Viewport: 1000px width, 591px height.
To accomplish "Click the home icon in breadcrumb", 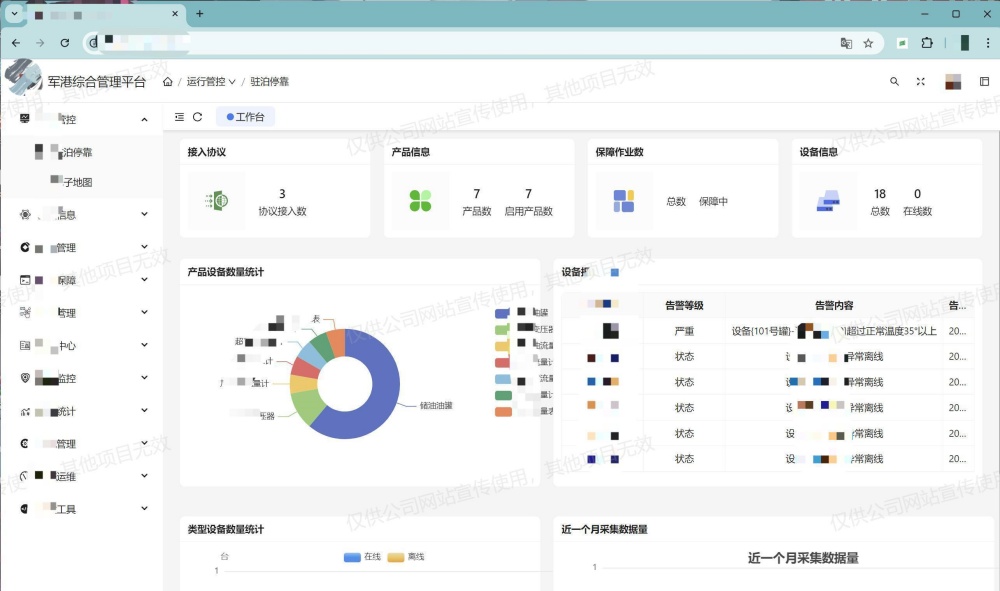I will point(168,82).
